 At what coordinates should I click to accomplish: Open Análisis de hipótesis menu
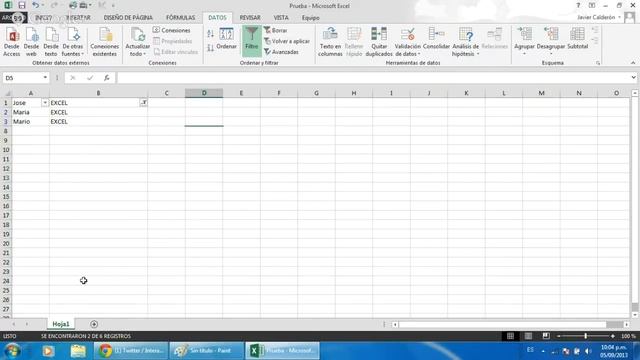(465, 42)
